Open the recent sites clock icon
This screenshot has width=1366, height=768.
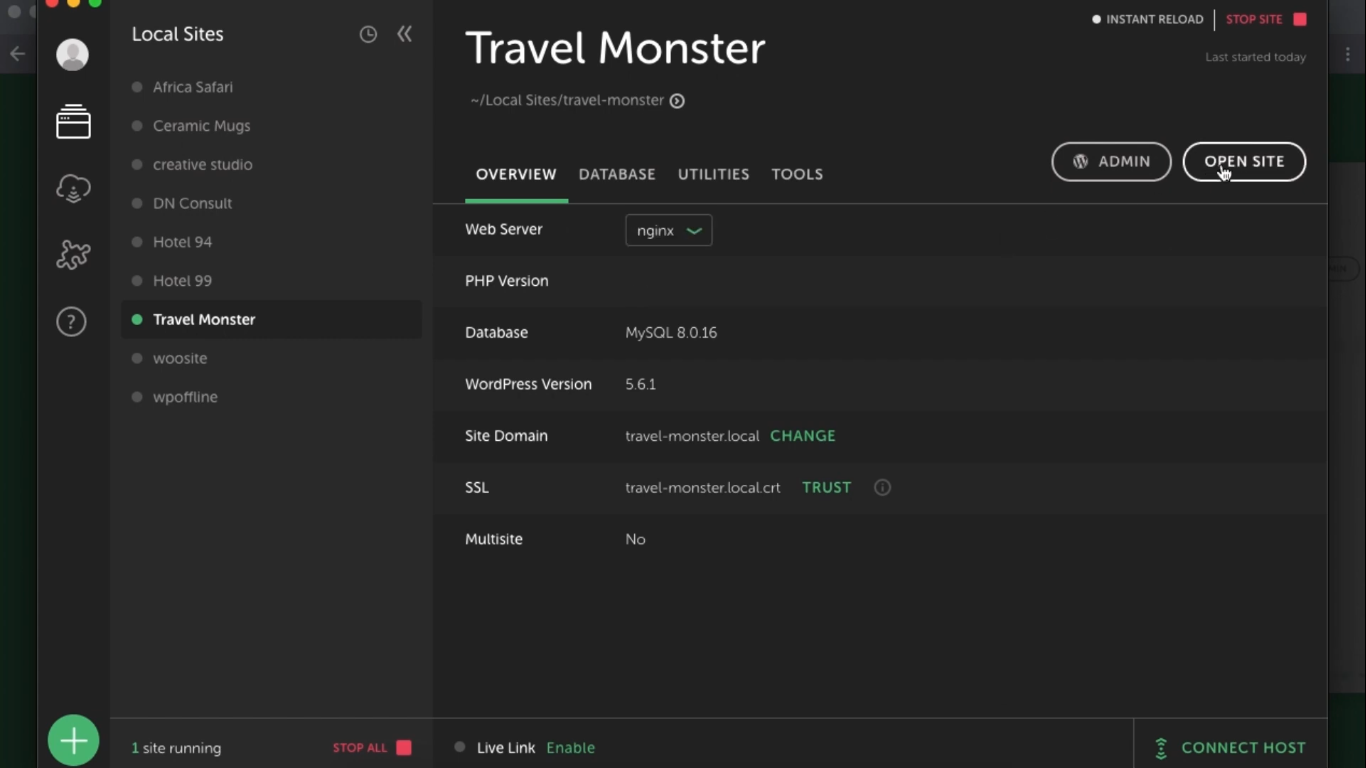368,35
